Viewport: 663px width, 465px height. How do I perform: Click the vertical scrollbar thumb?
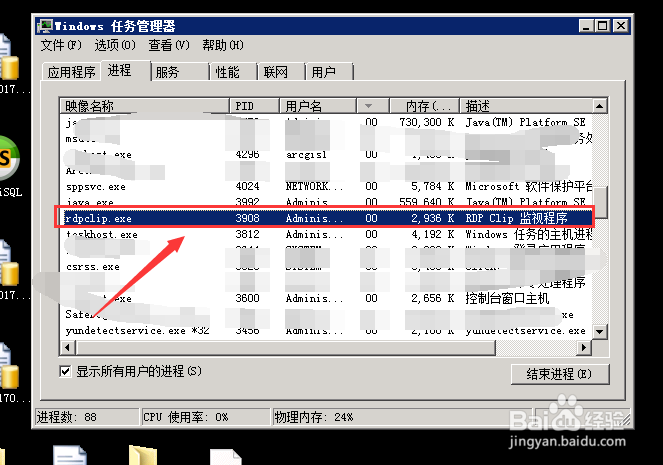600,202
